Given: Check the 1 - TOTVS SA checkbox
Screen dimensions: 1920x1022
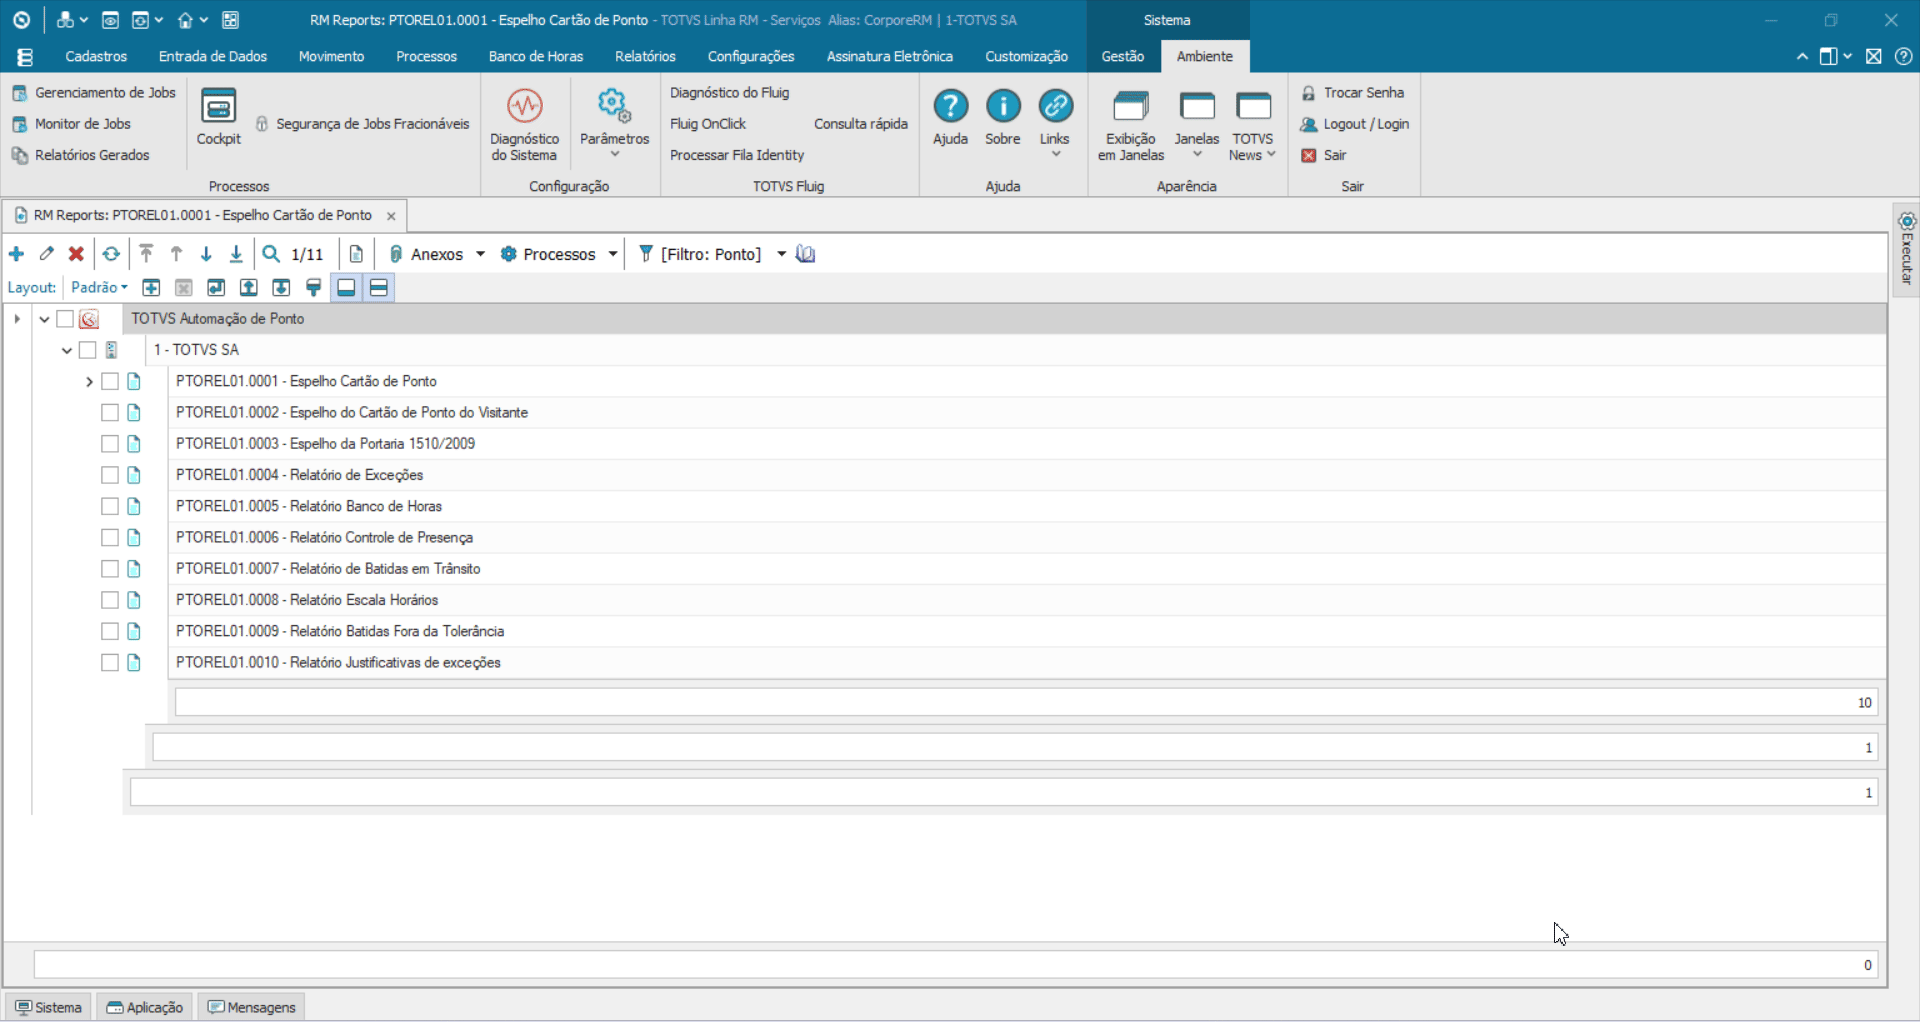Looking at the screenshot, I should pyautogui.click(x=88, y=350).
